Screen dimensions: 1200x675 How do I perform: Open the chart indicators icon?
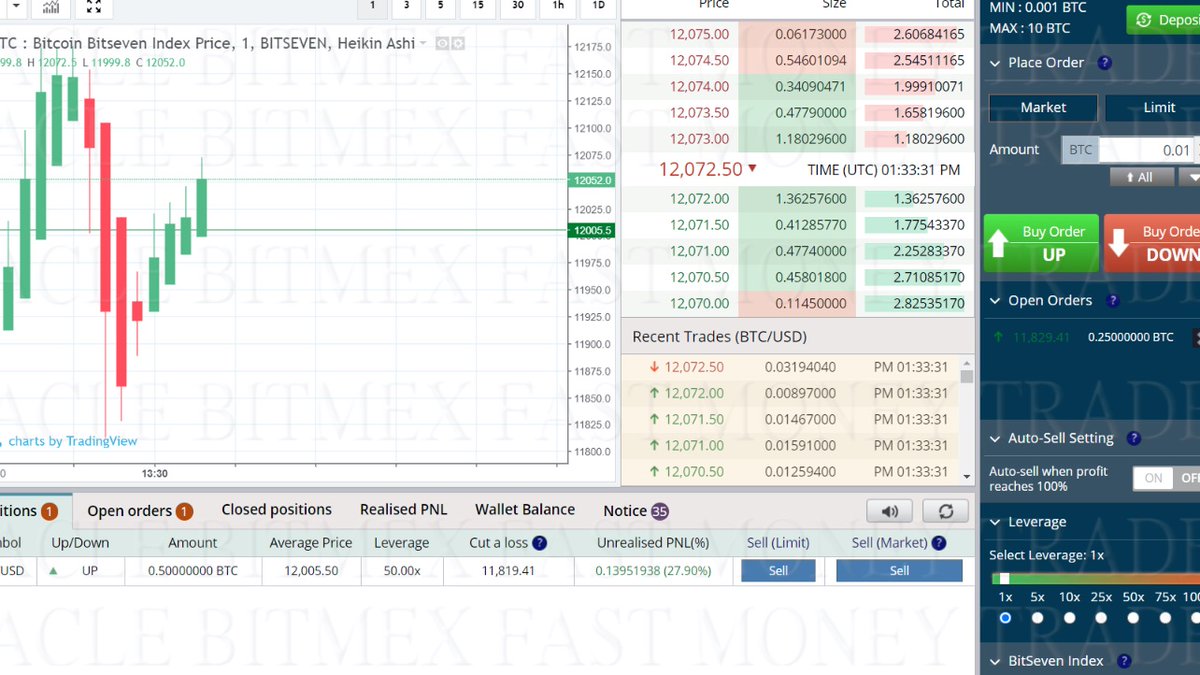point(50,7)
